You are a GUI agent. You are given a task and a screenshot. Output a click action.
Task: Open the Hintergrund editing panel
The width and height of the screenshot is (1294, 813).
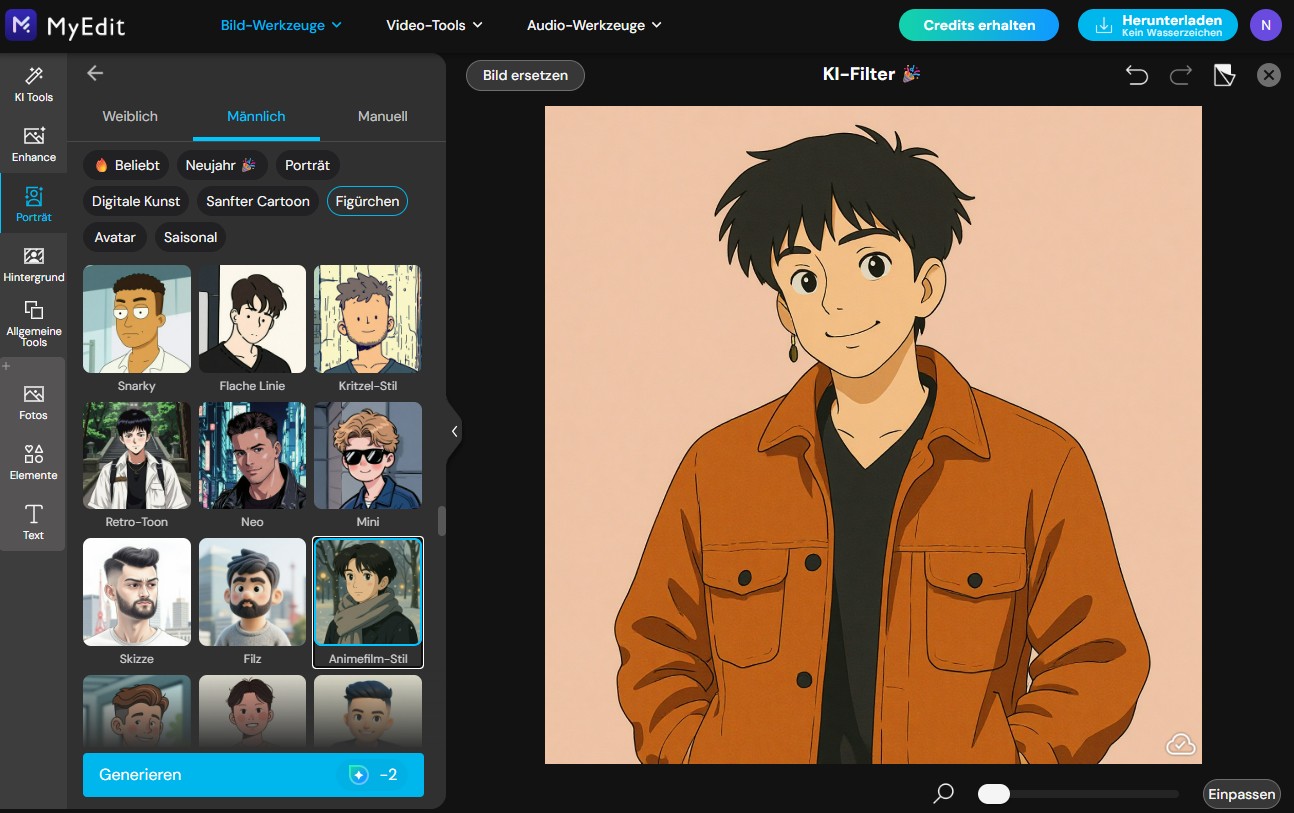coord(33,264)
